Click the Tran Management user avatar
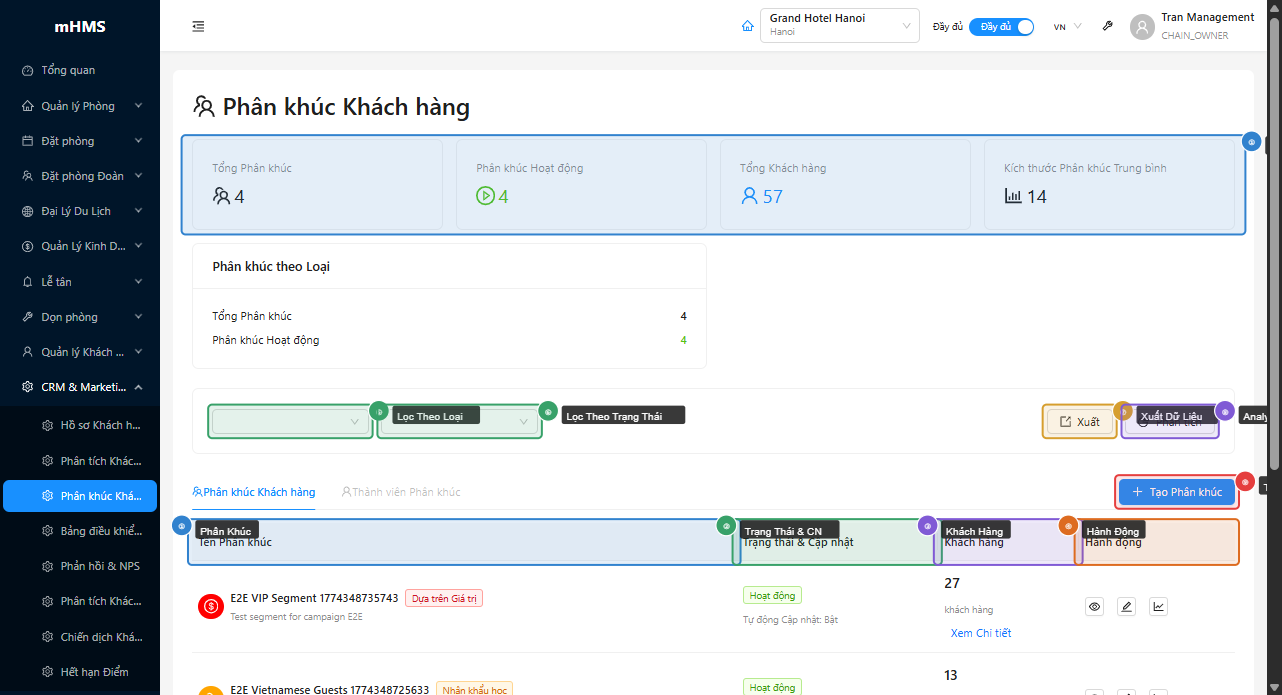 [1142, 27]
